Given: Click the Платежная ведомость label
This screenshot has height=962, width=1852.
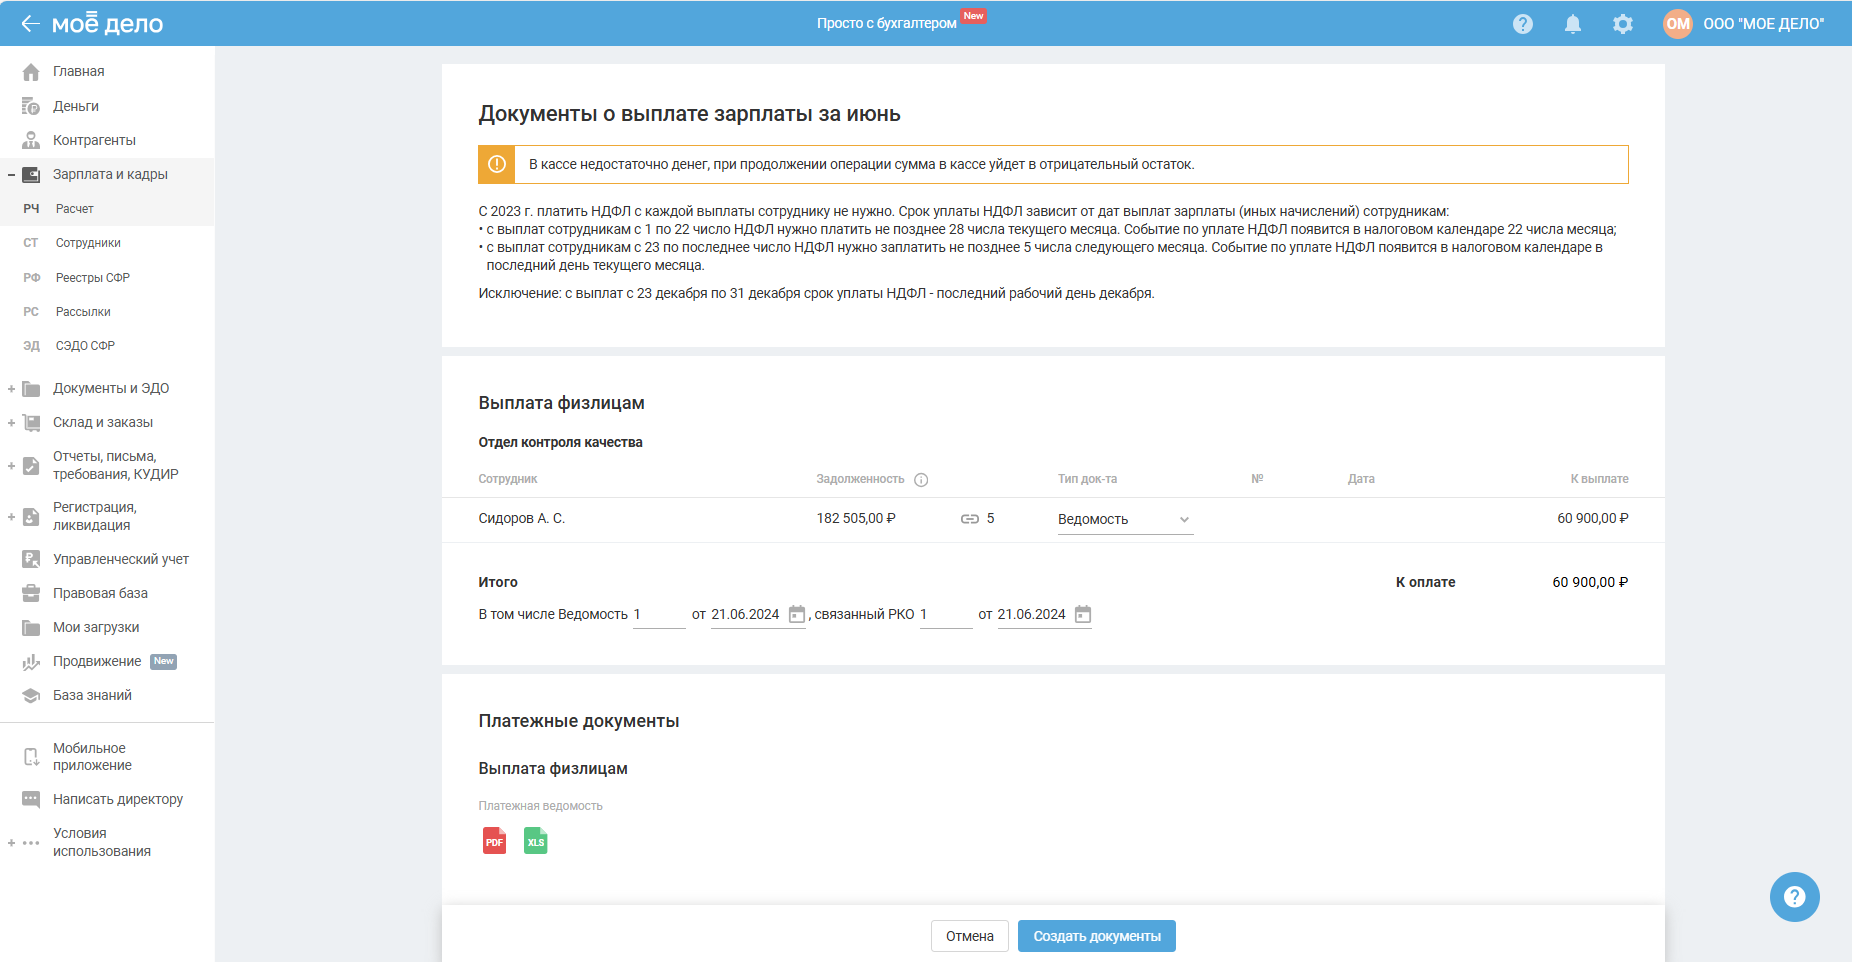Looking at the screenshot, I should (541, 806).
